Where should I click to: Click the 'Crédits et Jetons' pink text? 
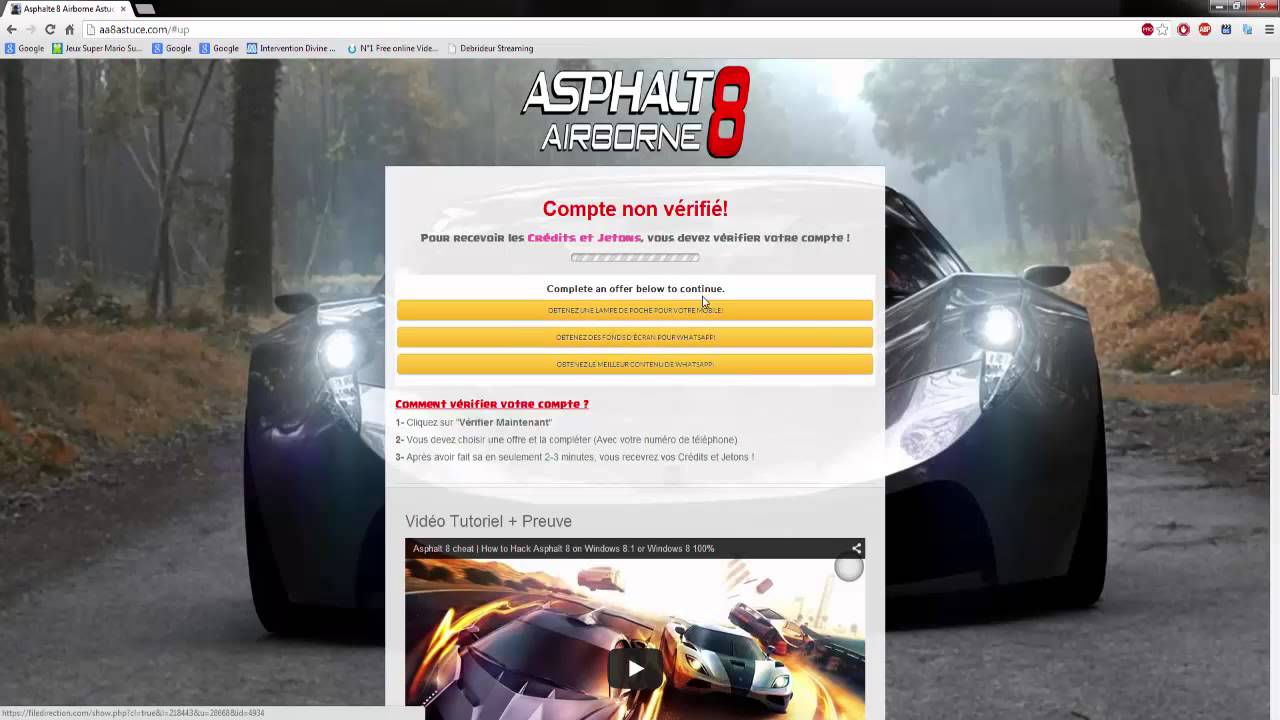(584, 238)
